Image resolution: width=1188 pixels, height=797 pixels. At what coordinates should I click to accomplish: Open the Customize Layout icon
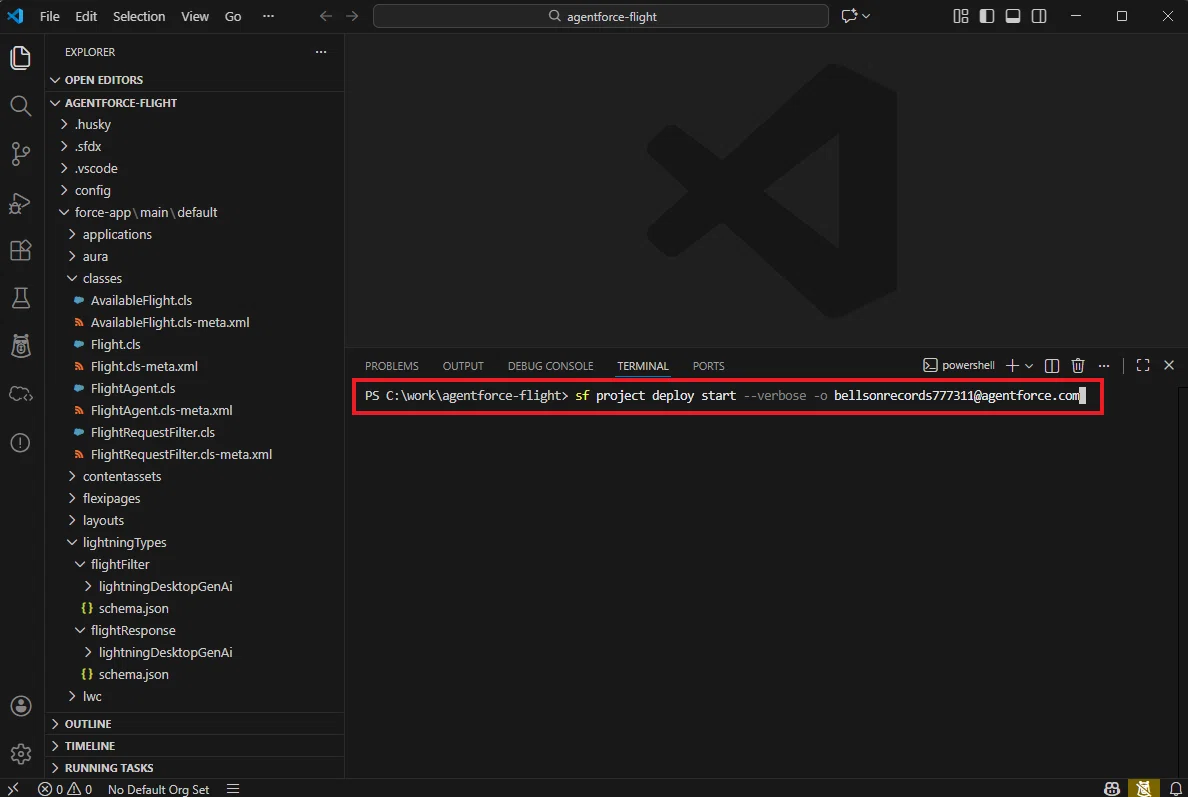pyautogui.click(x=961, y=16)
